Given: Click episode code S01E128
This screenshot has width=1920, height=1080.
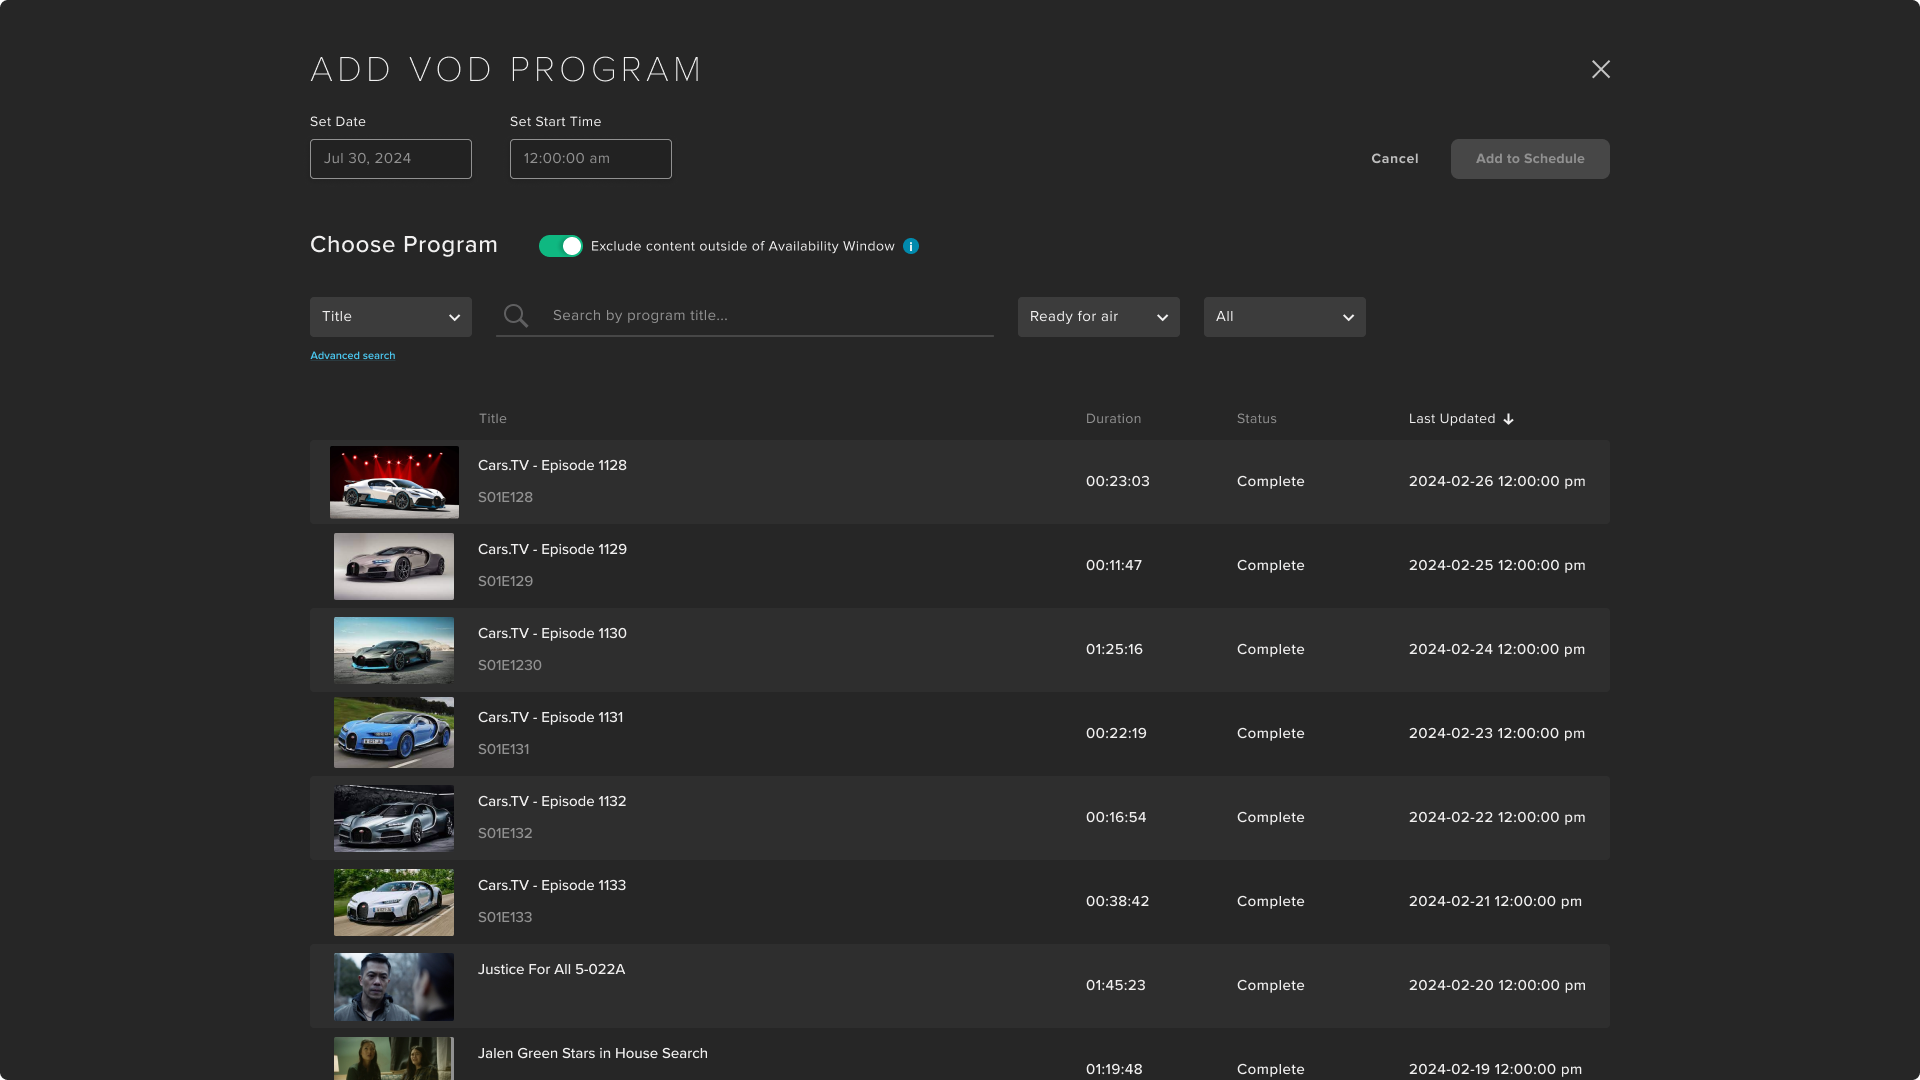Looking at the screenshot, I should [505, 498].
